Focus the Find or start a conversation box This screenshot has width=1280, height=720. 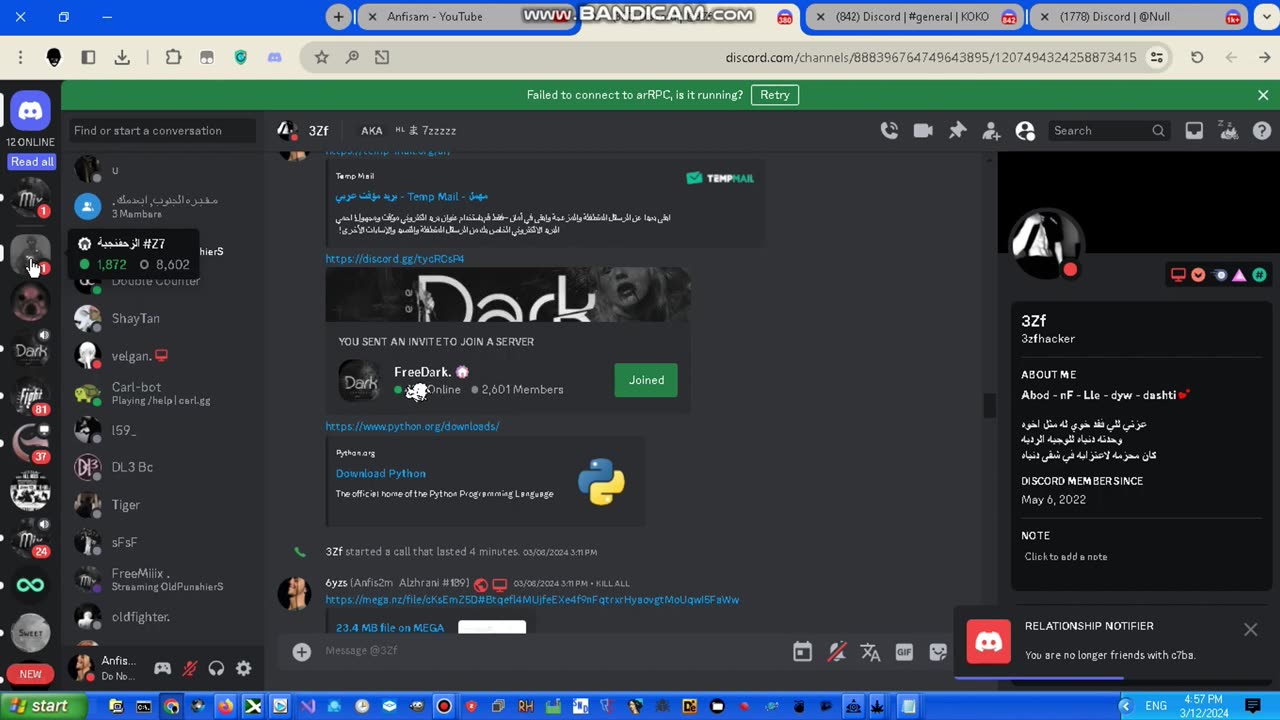coord(163,130)
